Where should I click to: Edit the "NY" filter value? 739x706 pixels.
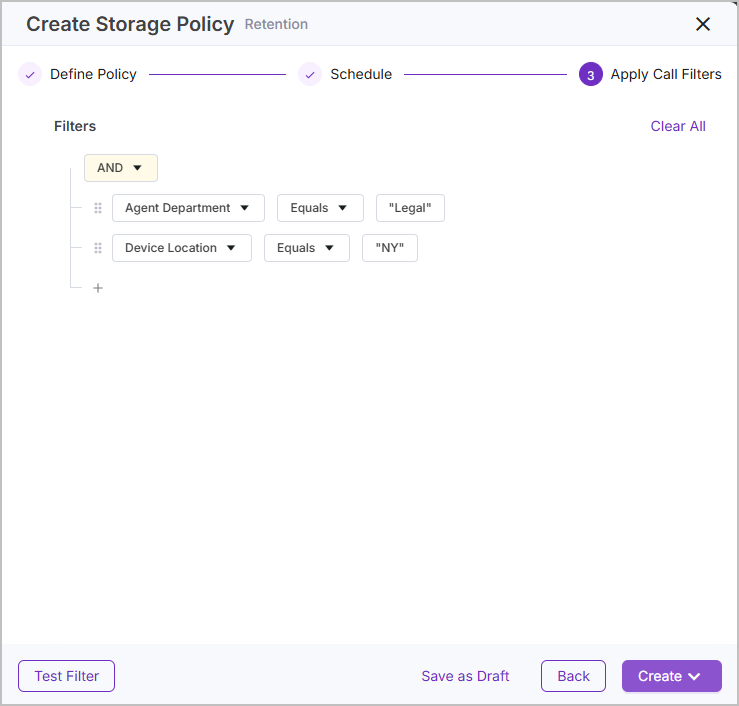coord(389,248)
